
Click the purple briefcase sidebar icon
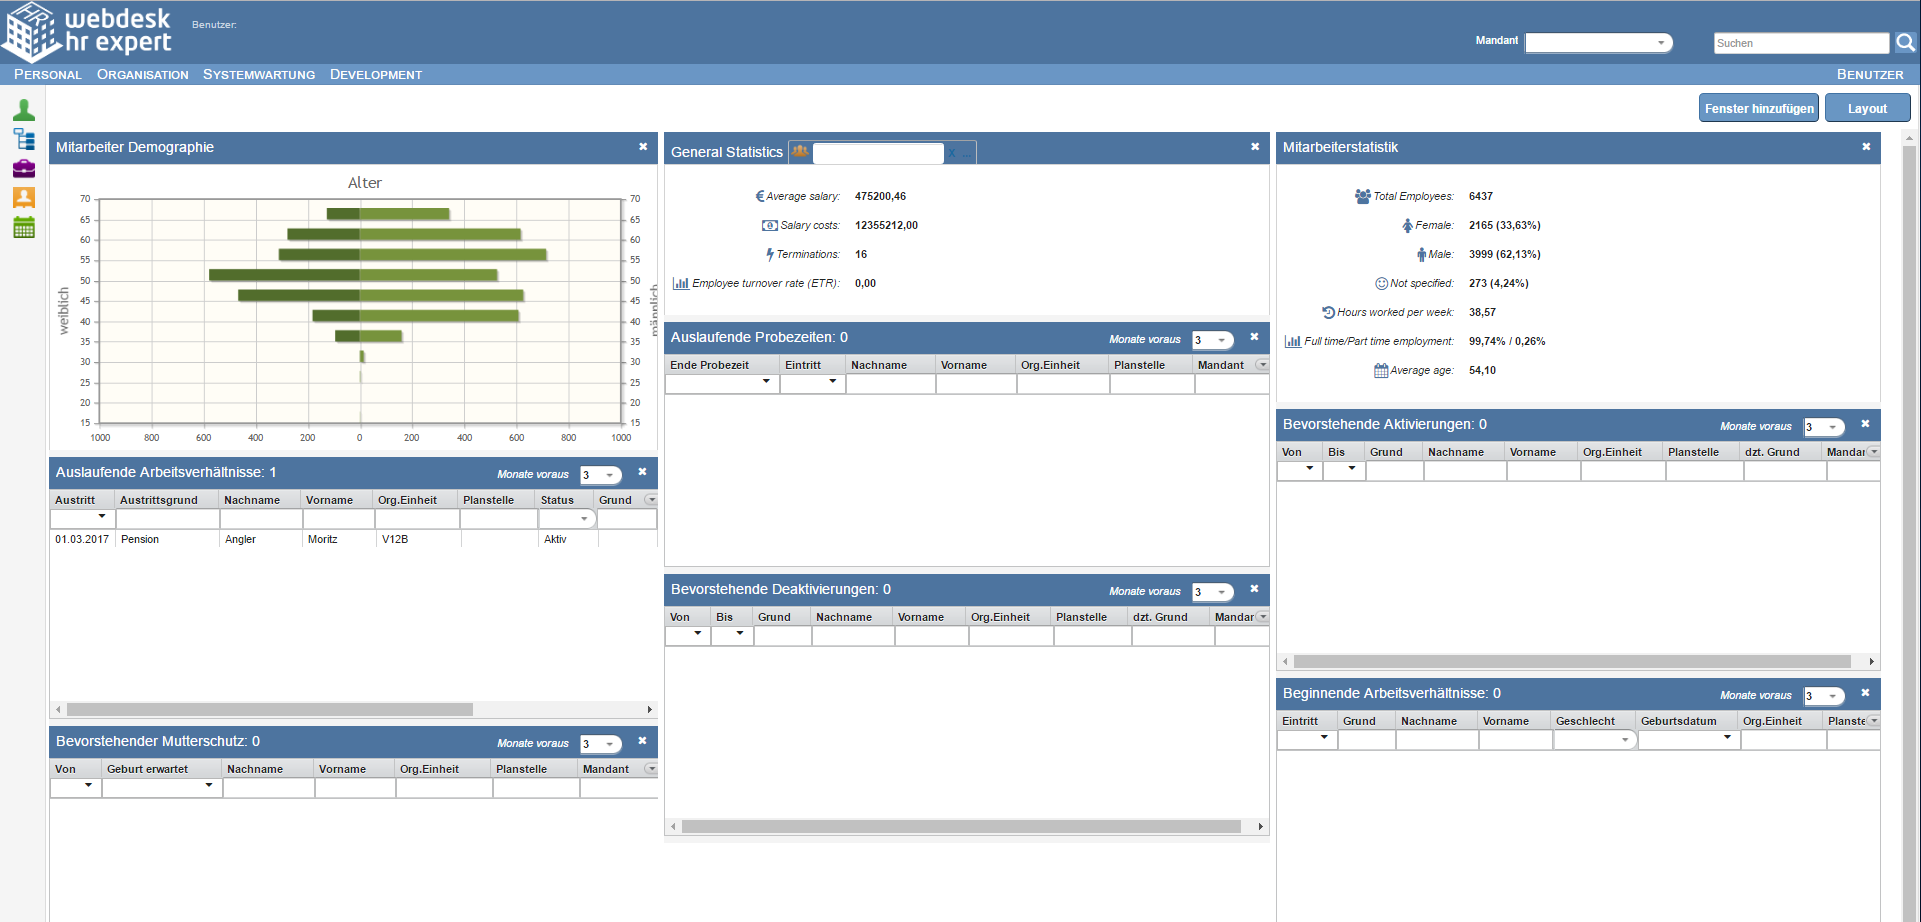point(24,168)
